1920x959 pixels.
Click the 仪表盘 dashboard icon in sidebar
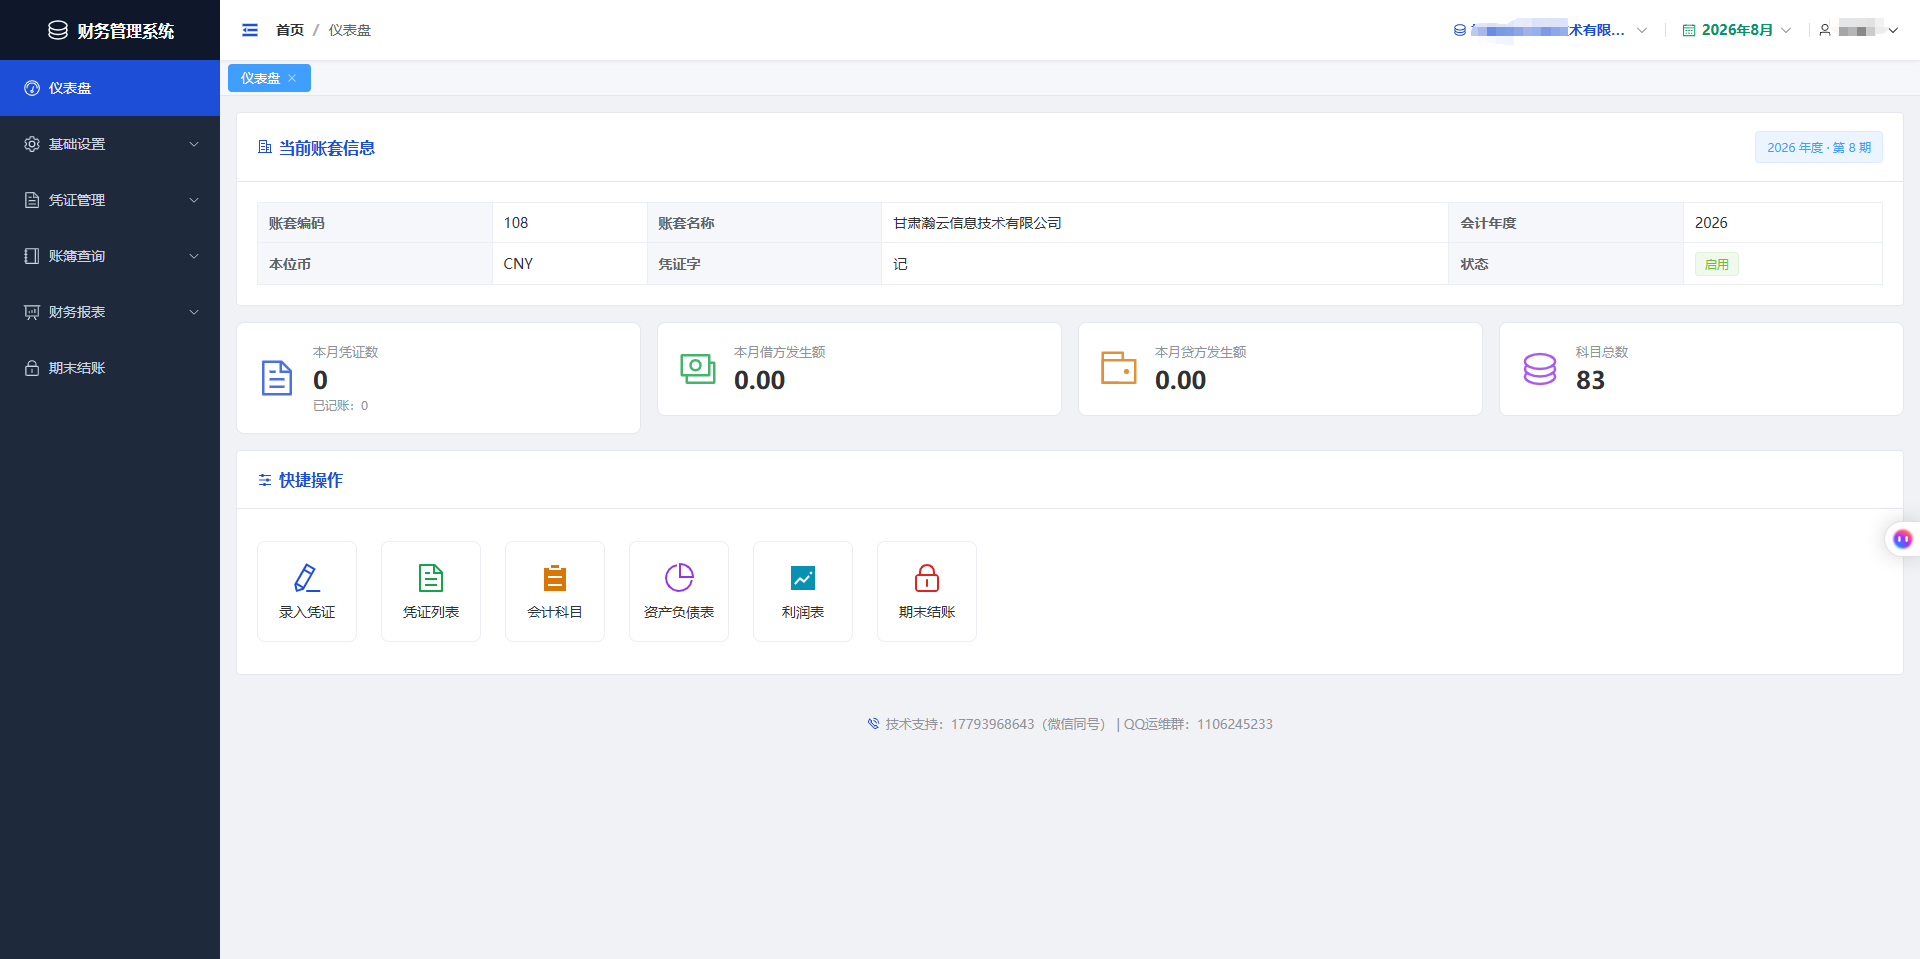pos(32,88)
